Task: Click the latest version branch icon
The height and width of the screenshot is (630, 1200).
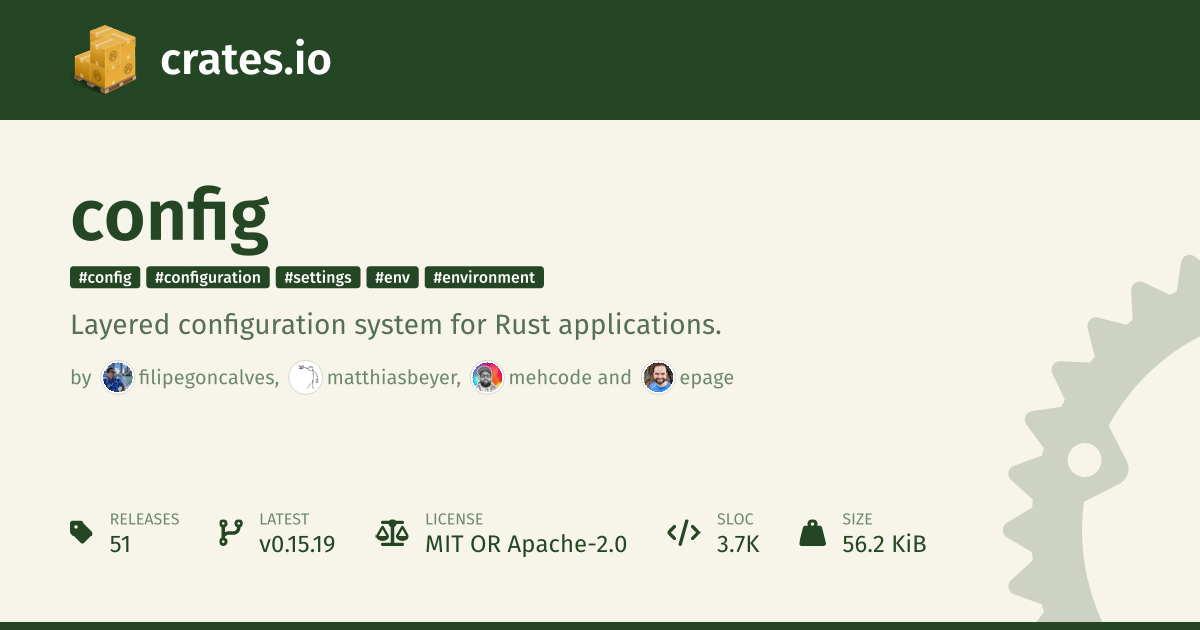Action: (230, 532)
